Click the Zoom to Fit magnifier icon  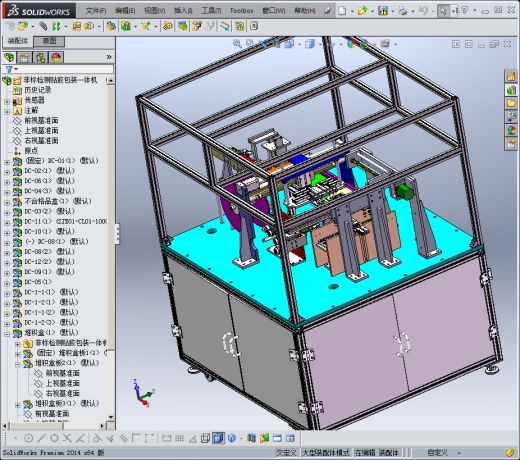pos(237,43)
